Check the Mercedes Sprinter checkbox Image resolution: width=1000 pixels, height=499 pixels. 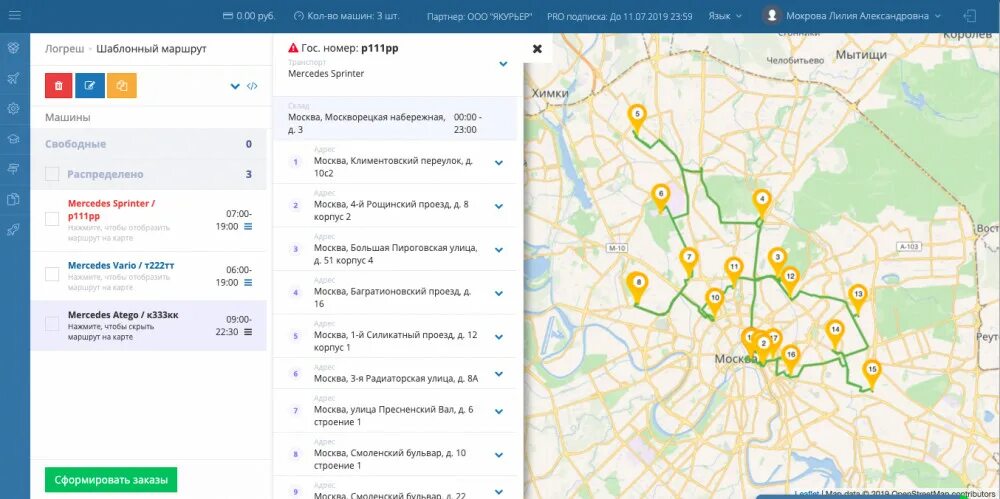(52, 219)
